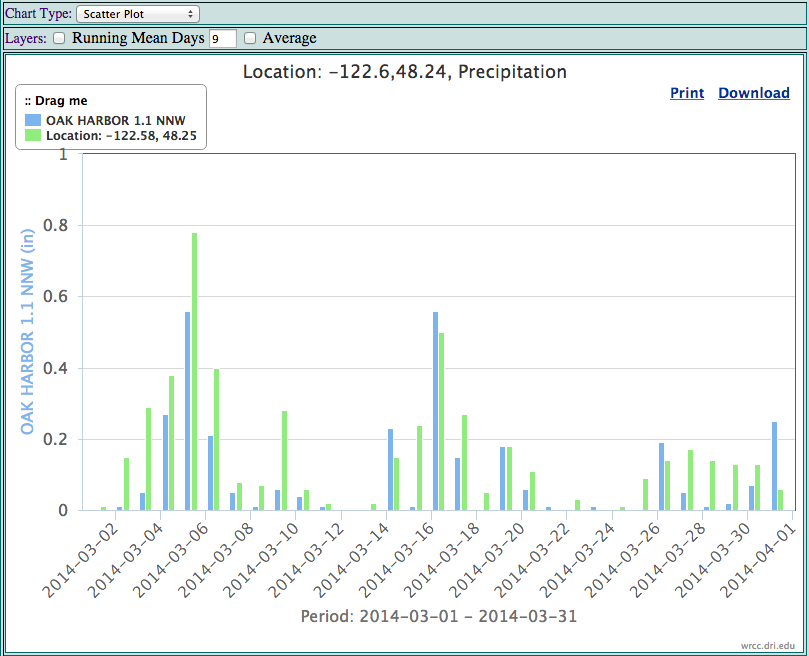Click the Download link

coord(754,93)
